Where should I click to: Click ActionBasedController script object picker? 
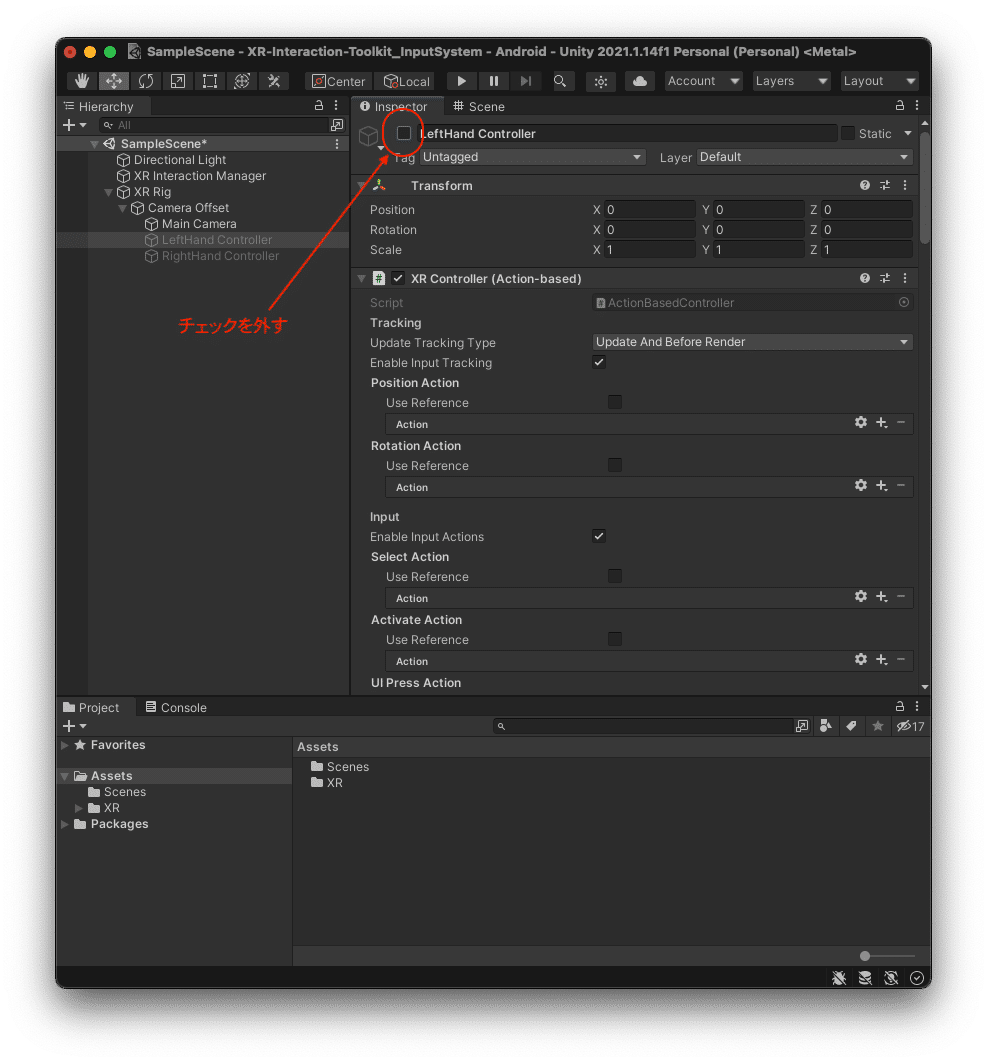coord(904,303)
